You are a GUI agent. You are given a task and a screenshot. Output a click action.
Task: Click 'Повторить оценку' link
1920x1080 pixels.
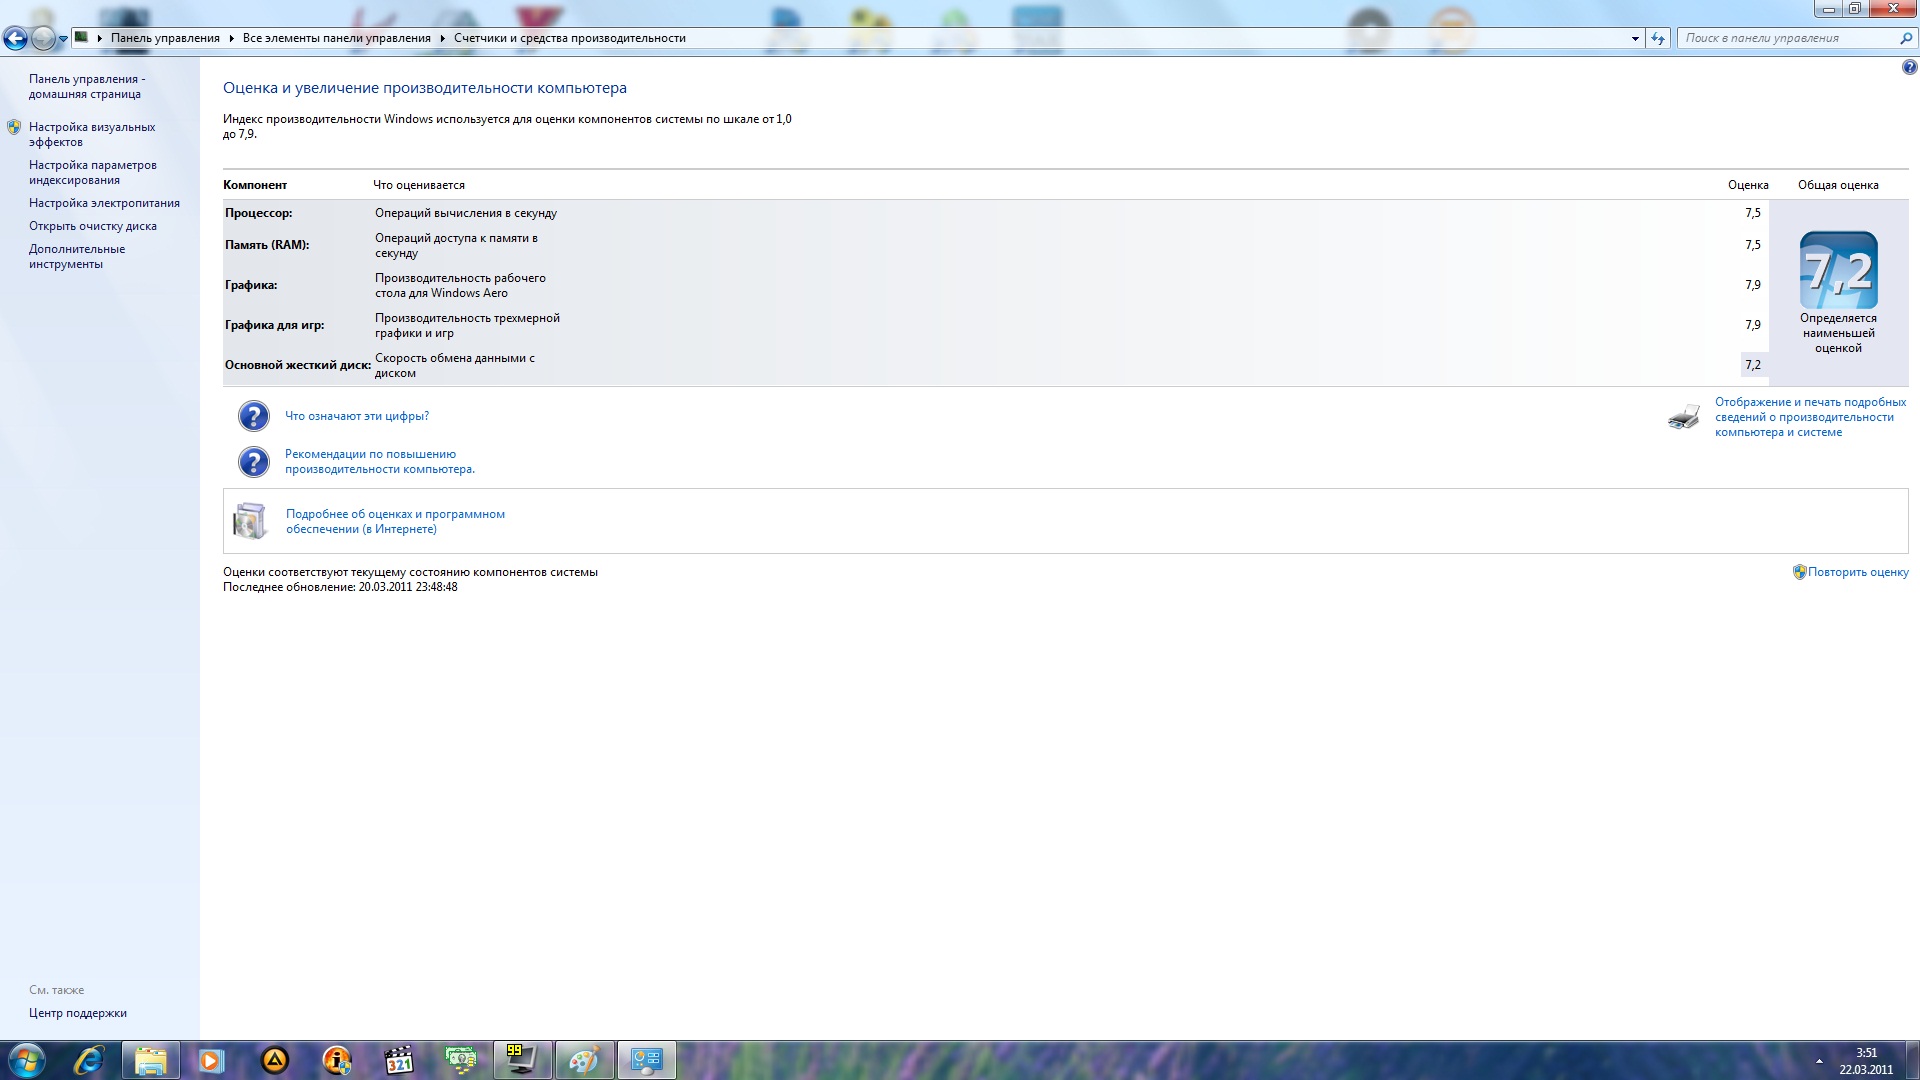[x=1858, y=572]
